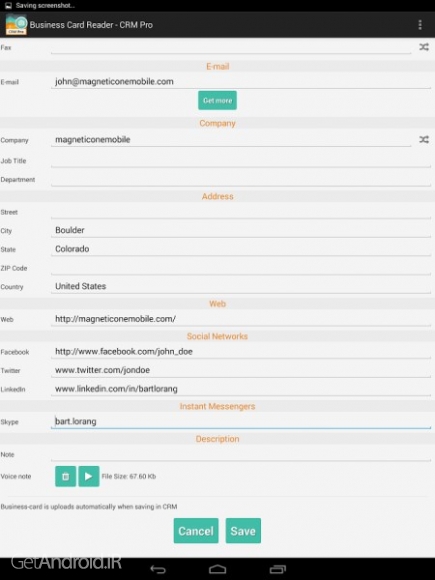Tap the Android back navigation button

tap(158, 569)
